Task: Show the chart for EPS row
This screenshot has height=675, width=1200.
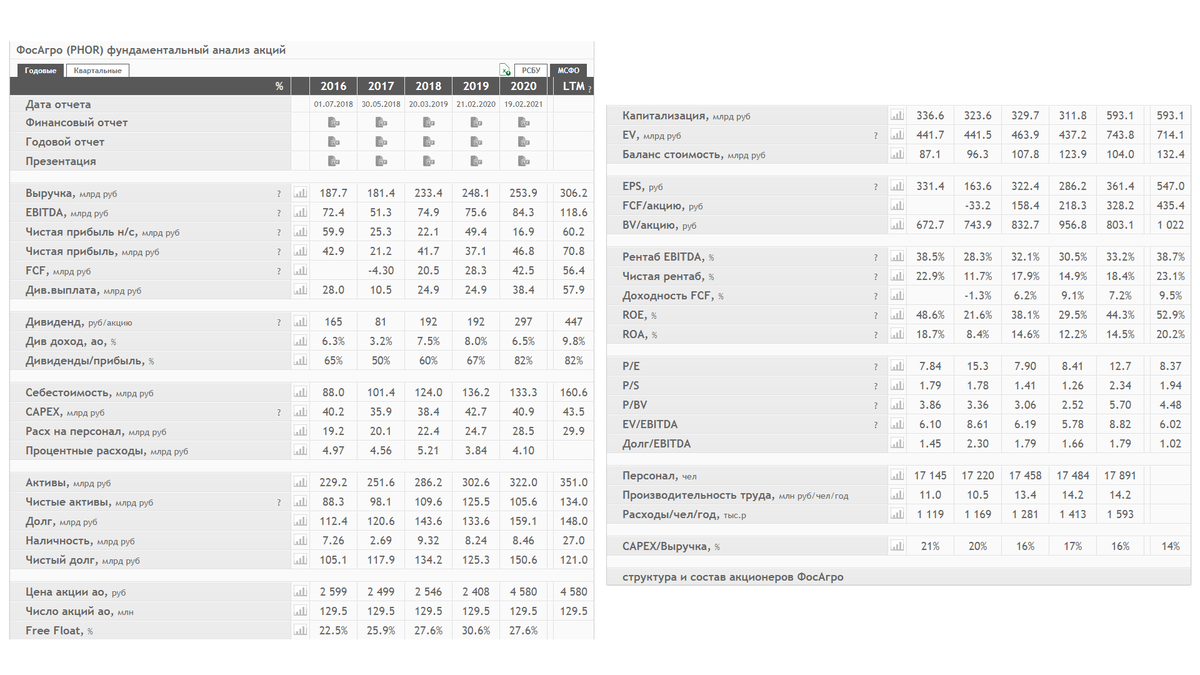Action: pyautogui.click(x=897, y=186)
